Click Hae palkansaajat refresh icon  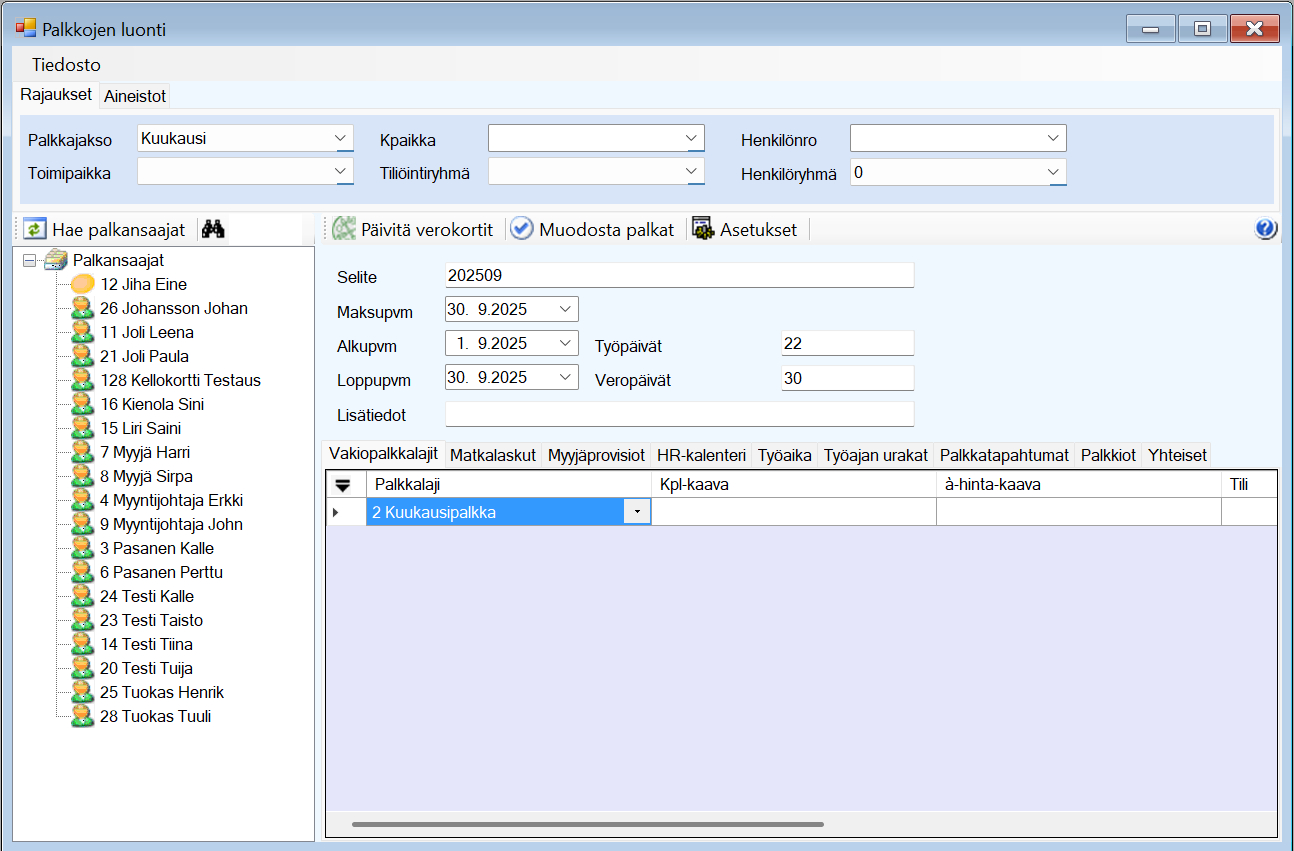[x=35, y=230]
